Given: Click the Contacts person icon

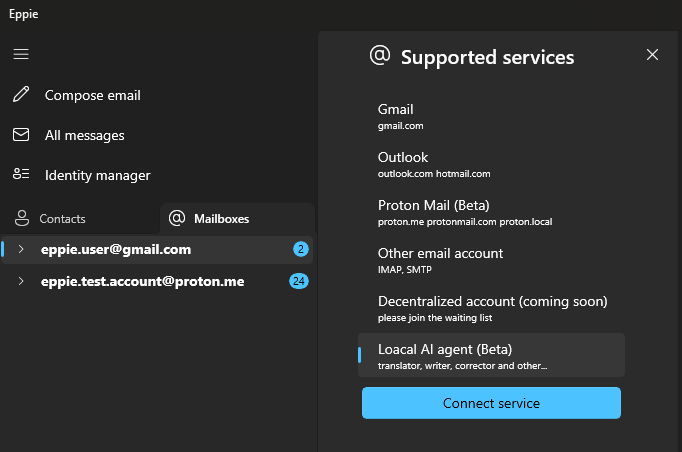Looking at the screenshot, I should [22, 218].
